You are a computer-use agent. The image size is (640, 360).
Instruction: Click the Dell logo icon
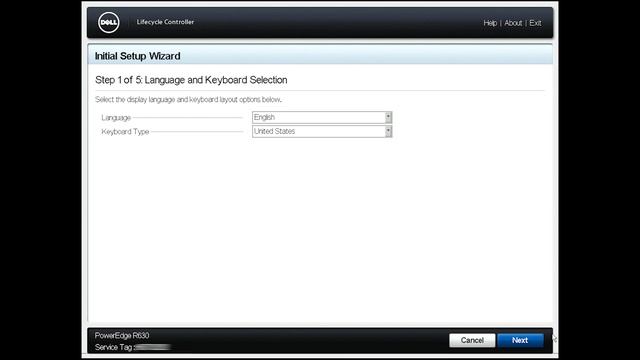point(109,22)
